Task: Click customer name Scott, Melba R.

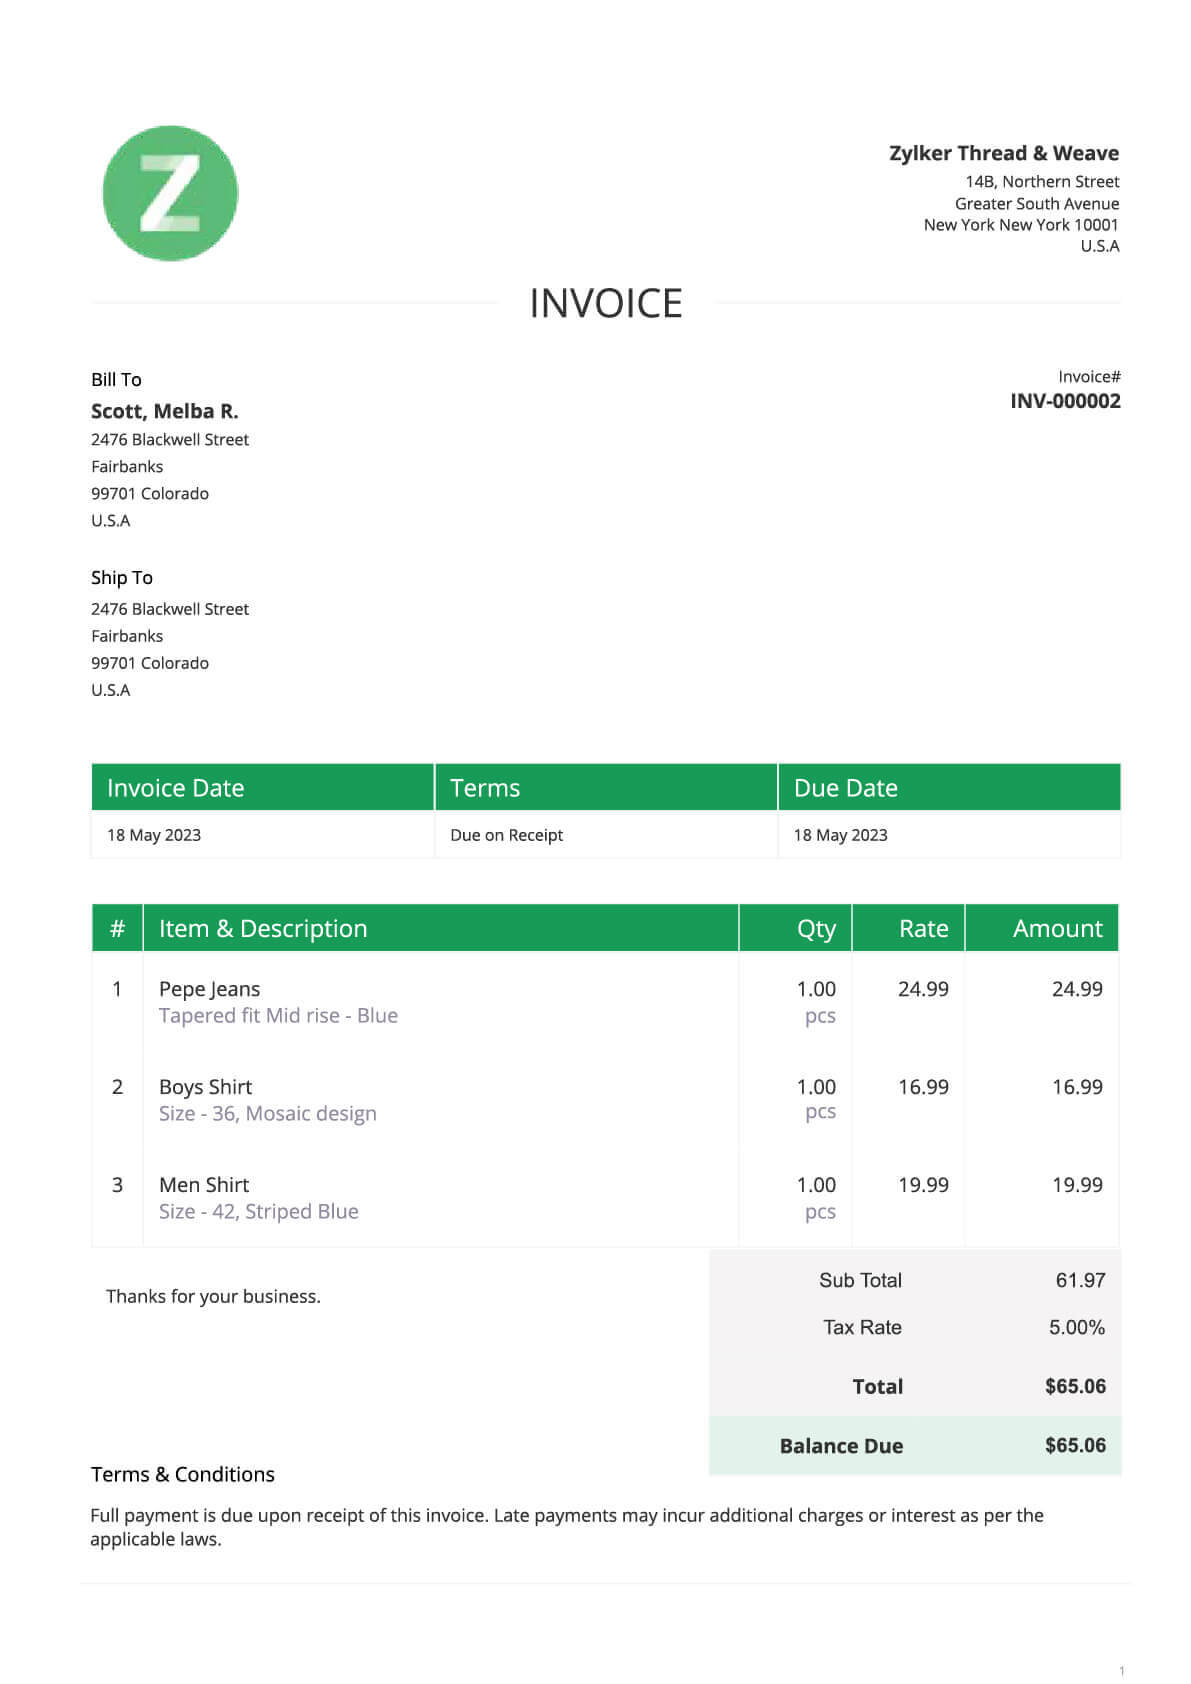Action: pos(165,411)
